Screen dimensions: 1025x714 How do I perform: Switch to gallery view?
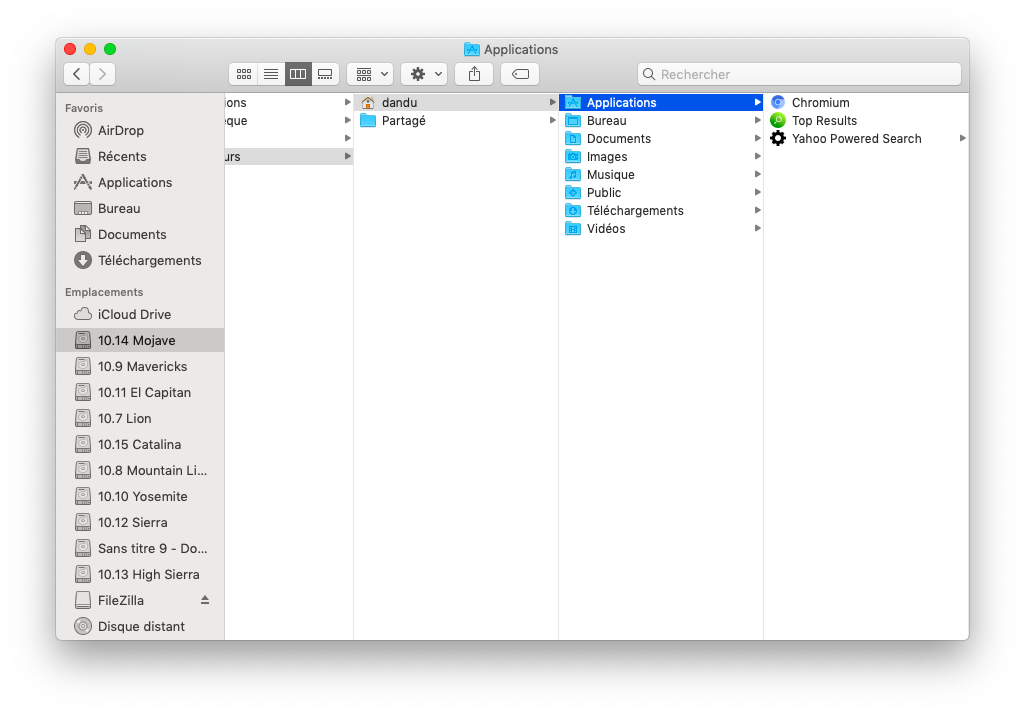tap(325, 74)
